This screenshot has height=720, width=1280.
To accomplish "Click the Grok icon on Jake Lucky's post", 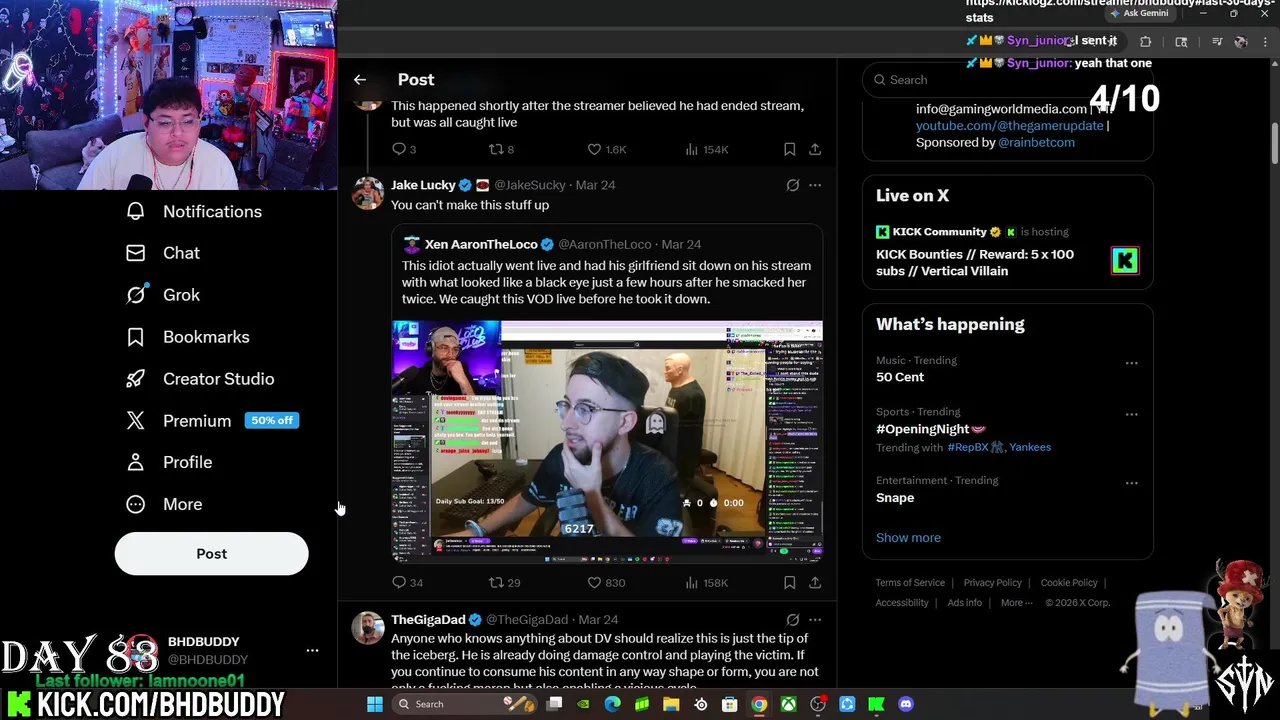I will (792, 185).
